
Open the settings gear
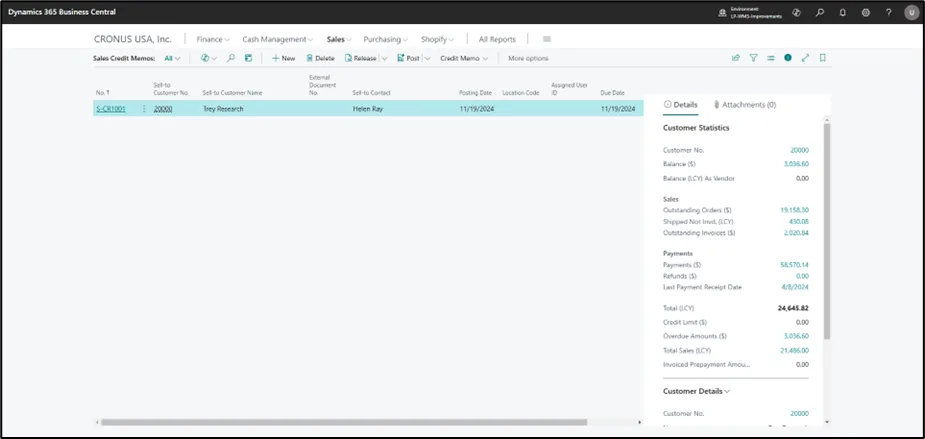tap(866, 12)
